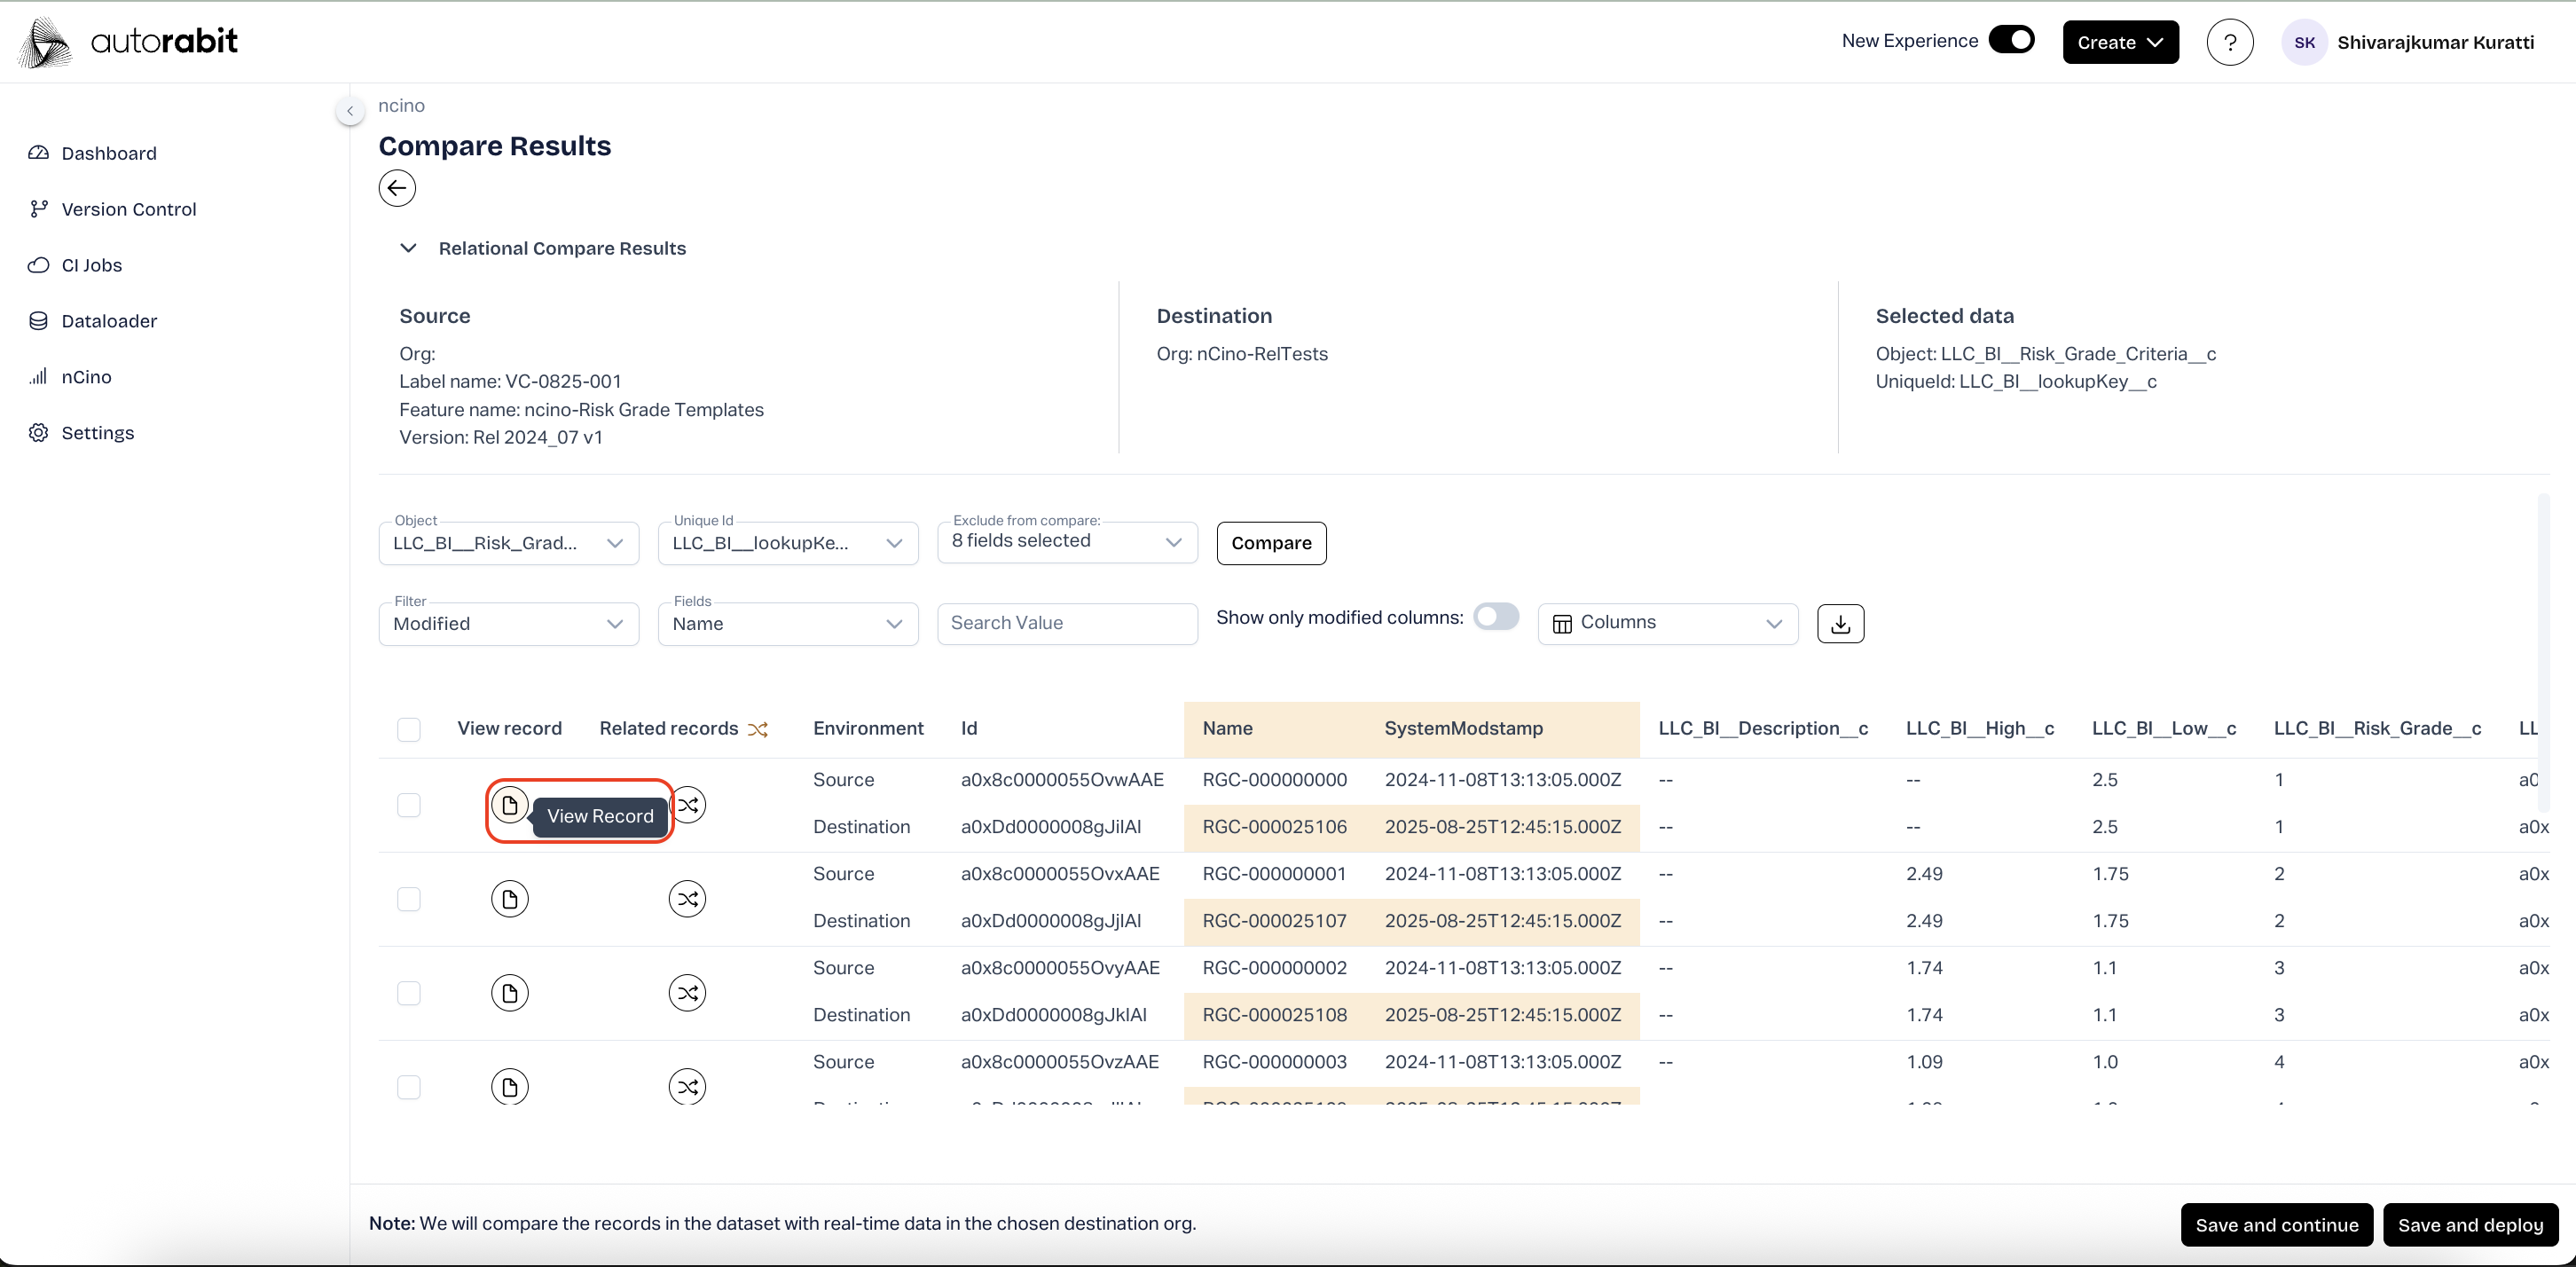This screenshot has width=2576, height=1267.
Task: Collapse the left sidebar with chevron
Action: coord(350,111)
